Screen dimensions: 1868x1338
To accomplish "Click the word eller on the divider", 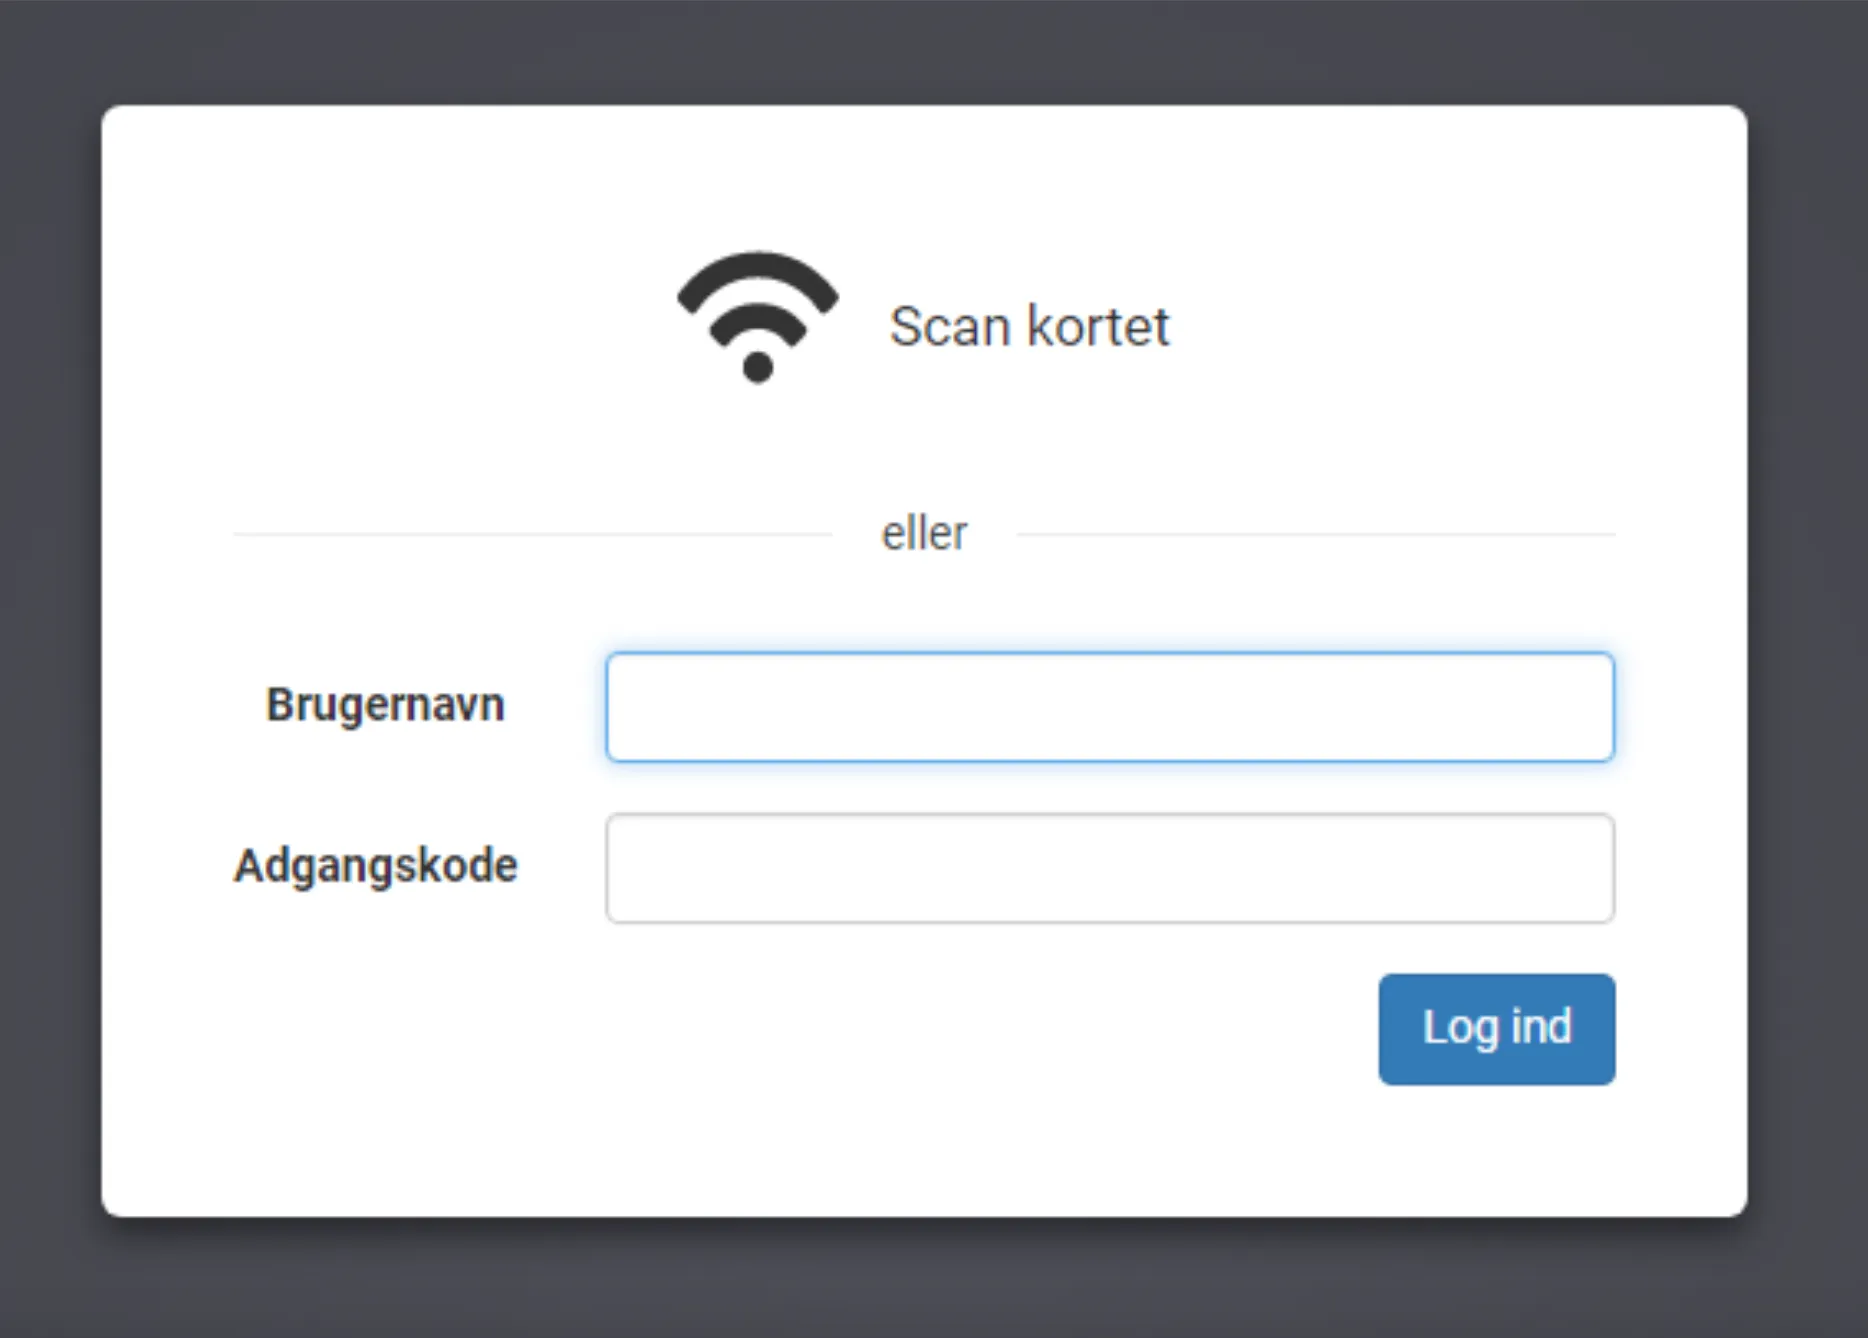I will tap(924, 531).
